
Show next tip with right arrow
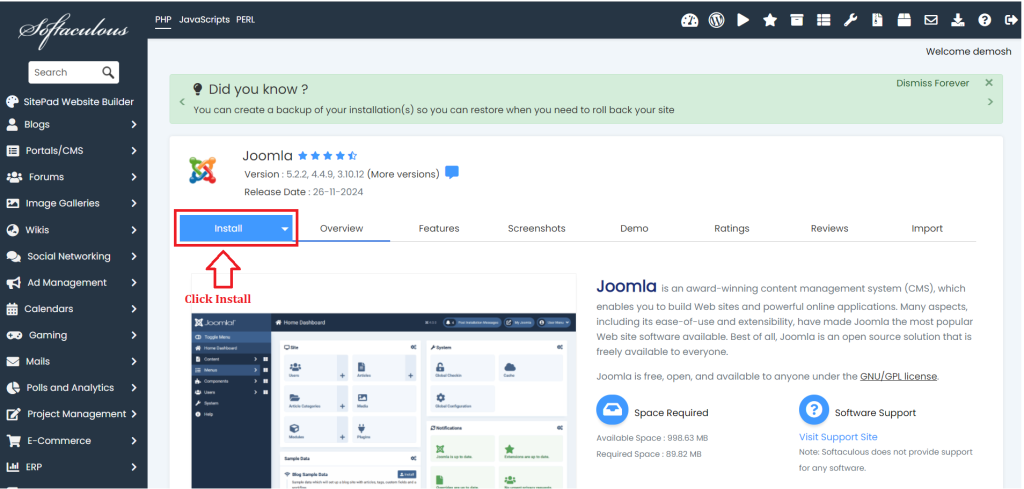991,102
